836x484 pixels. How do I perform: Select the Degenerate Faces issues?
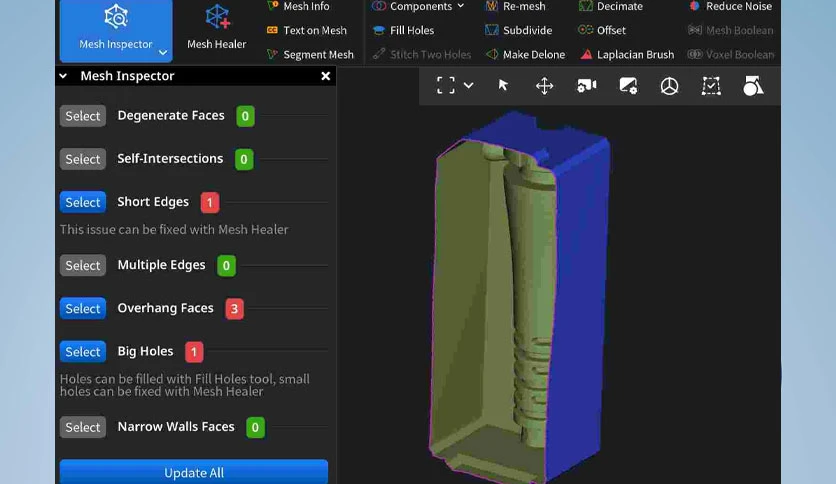pyautogui.click(x=83, y=116)
